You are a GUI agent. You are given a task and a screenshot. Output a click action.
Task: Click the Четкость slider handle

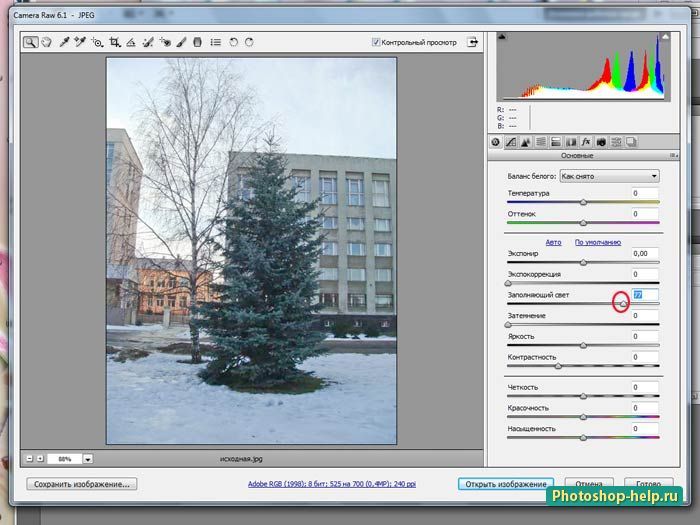coord(583,396)
